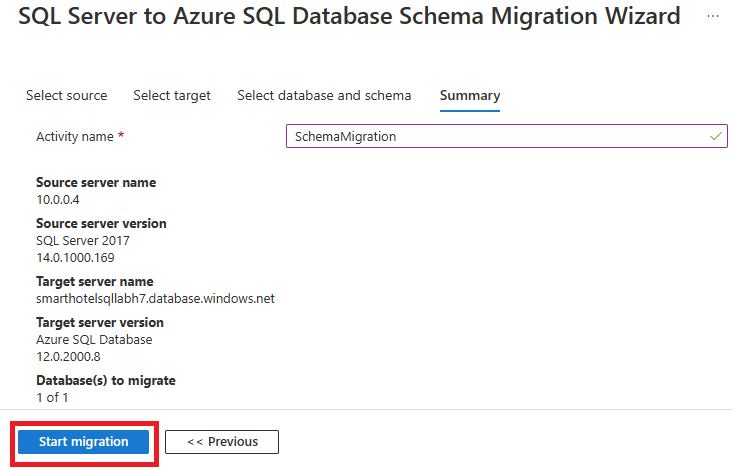Click target server smarthotelsqllabh7.database.windows.net
This screenshot has height=470, width=732.
point(155,299)
